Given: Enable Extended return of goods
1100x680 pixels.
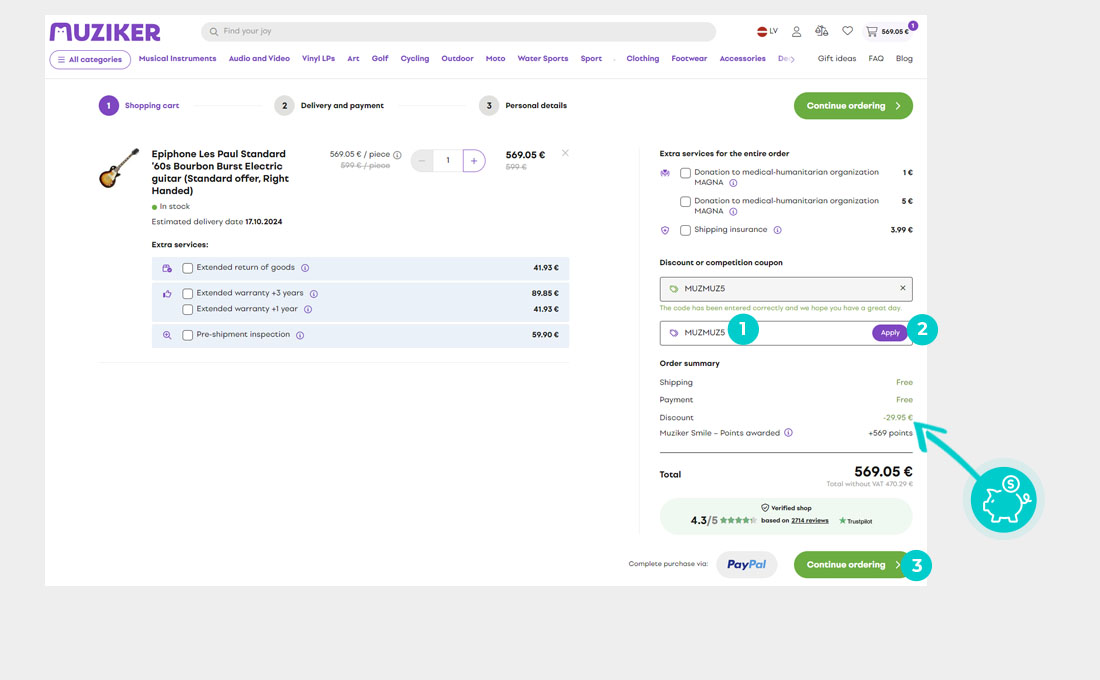Looking at the screenshot, I should pos(187,268).
